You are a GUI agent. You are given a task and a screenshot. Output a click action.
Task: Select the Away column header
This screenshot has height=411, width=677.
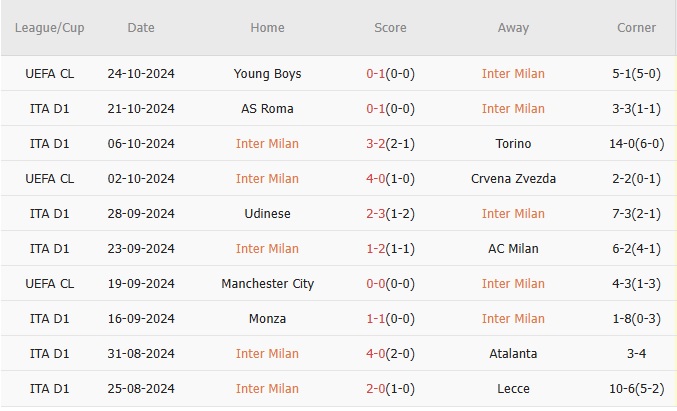513,28
